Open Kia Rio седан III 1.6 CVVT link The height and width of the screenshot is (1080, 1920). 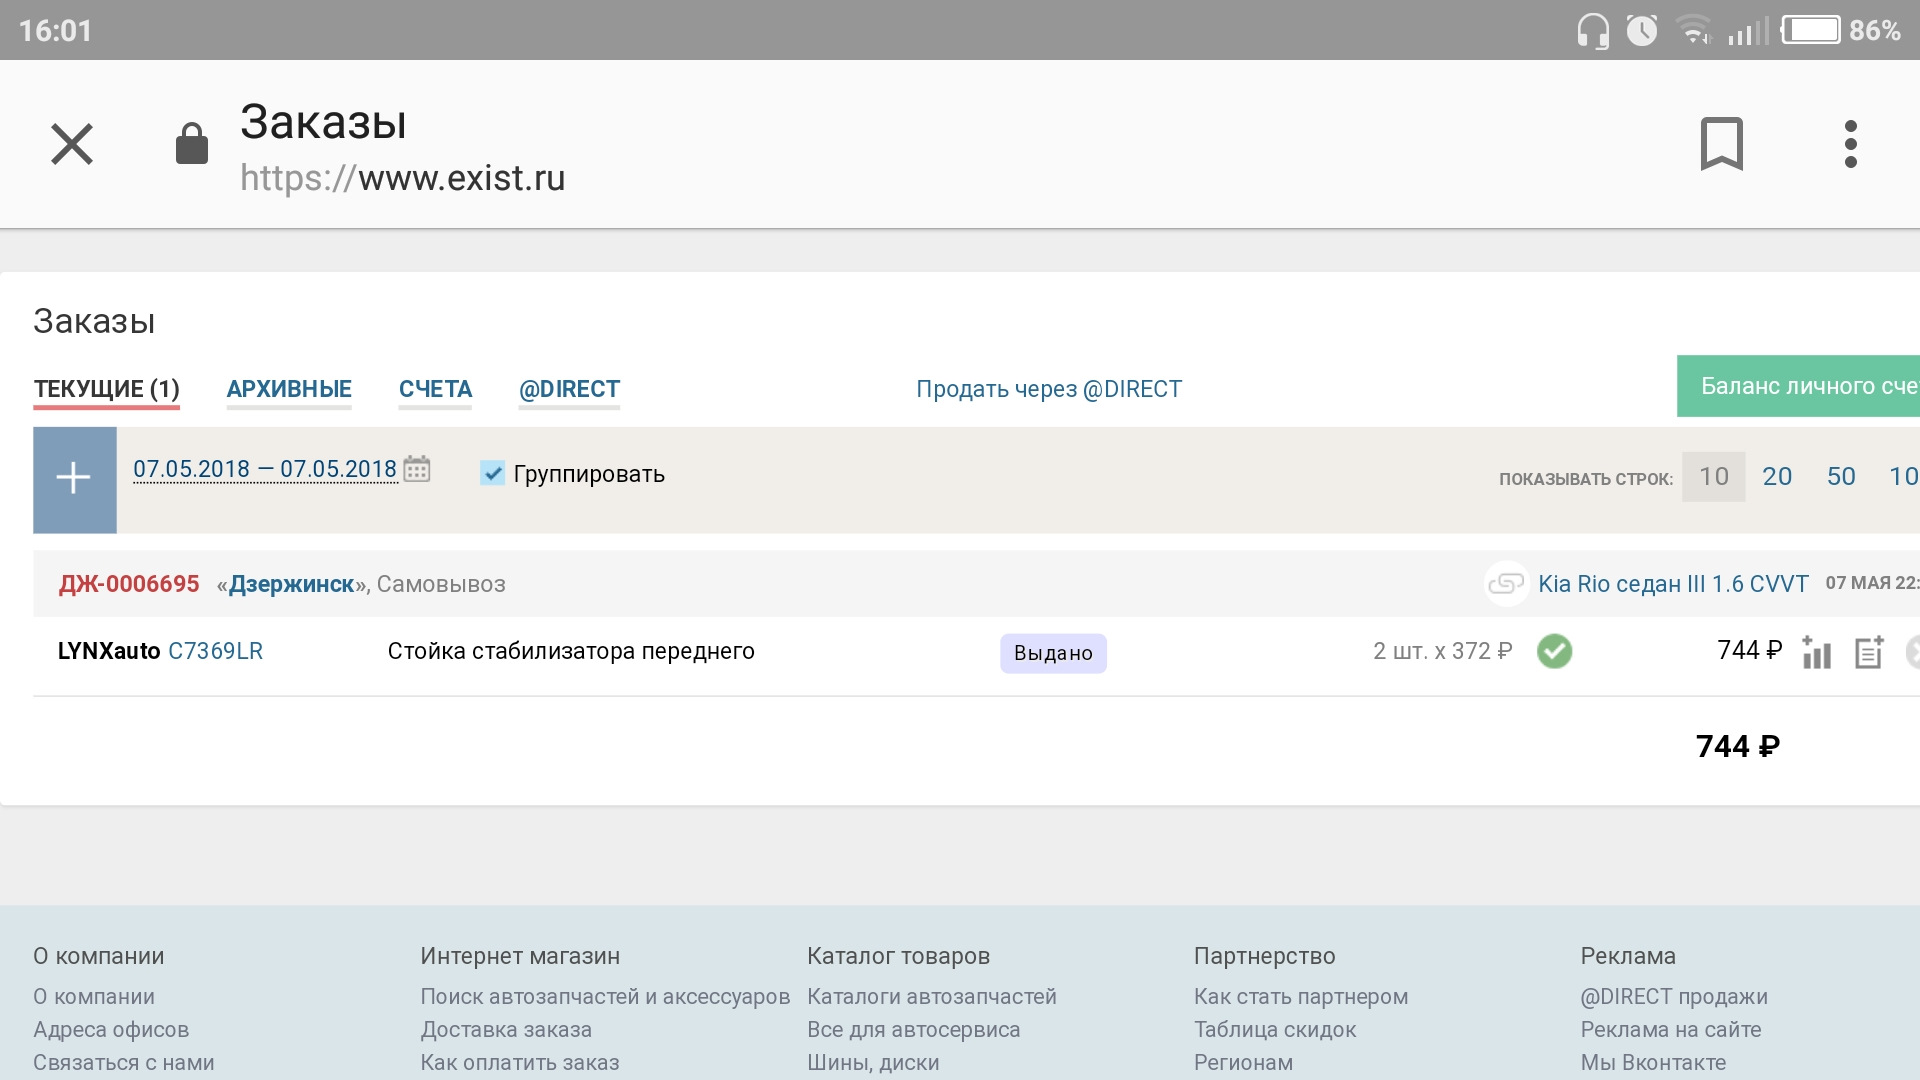click(1673, 584)
